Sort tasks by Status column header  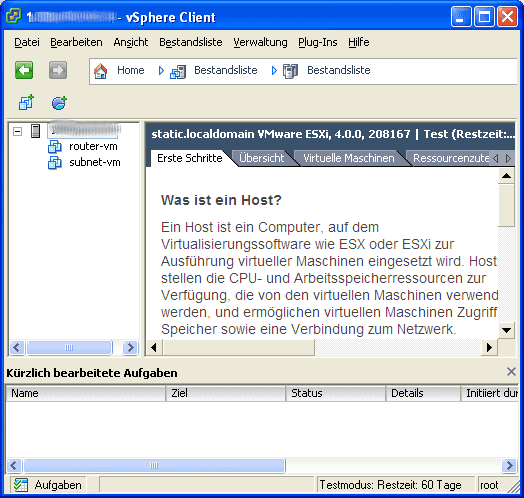336,393
